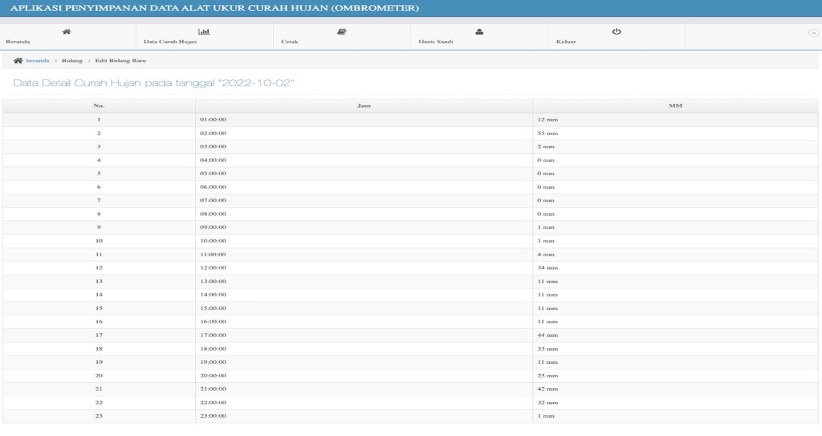The width and height of the screenshot is (822, 436).
Task: Select the MM value in the 23:00:00 row
Action: click(546, 416)
